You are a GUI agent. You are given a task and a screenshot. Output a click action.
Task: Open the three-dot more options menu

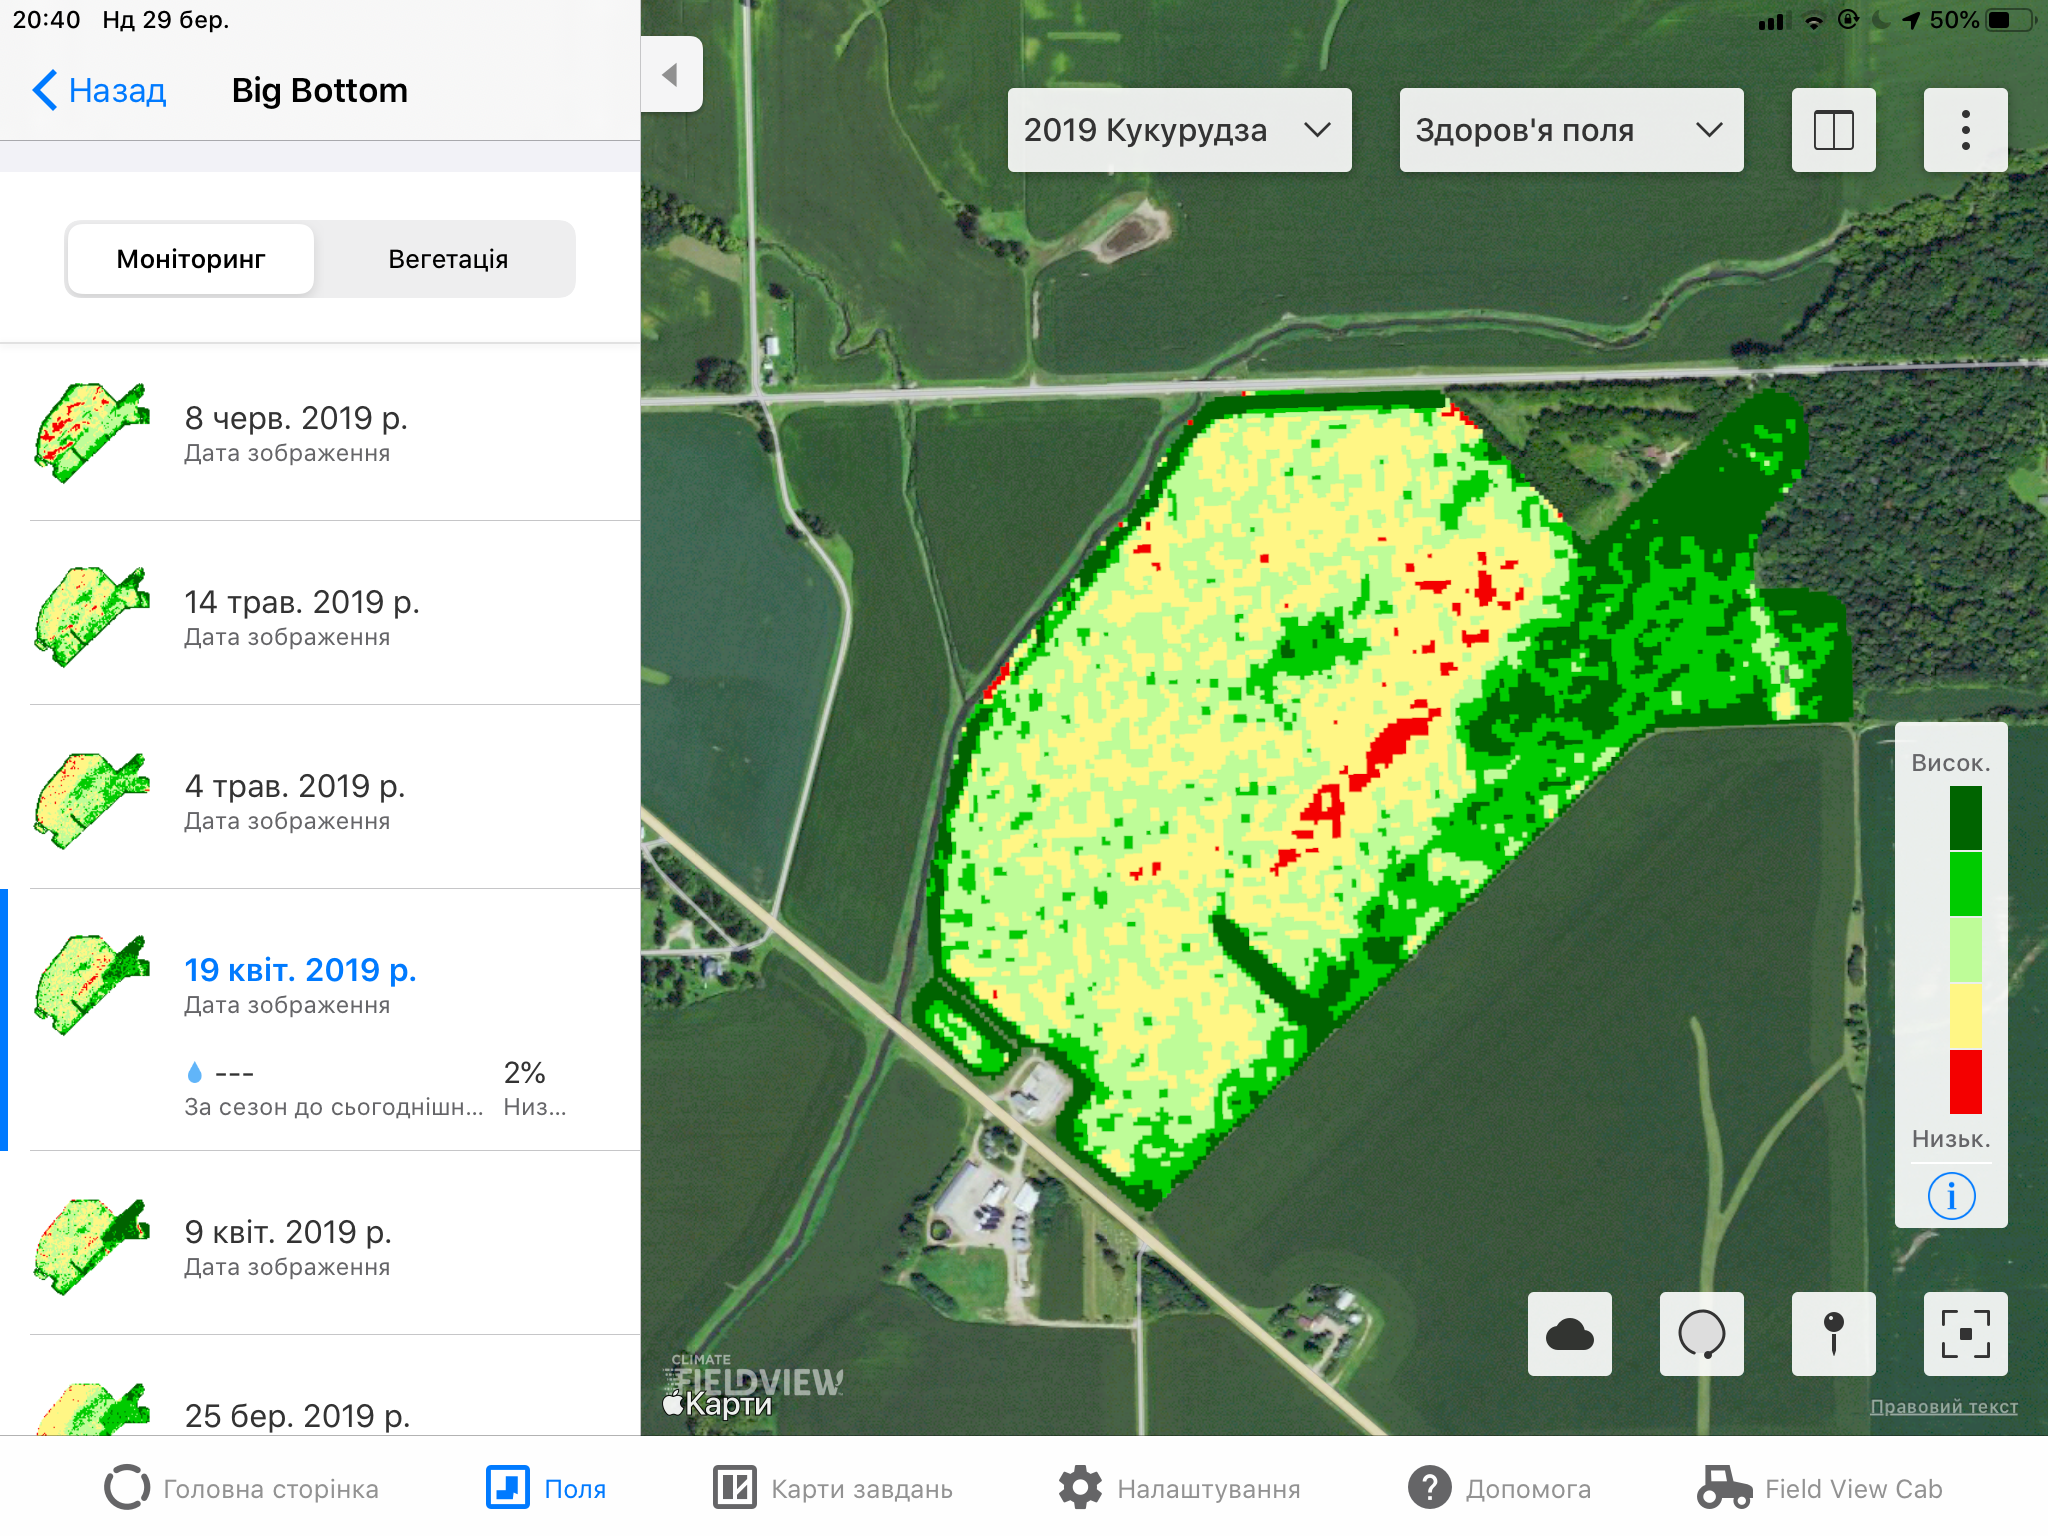coord(1965,130)
